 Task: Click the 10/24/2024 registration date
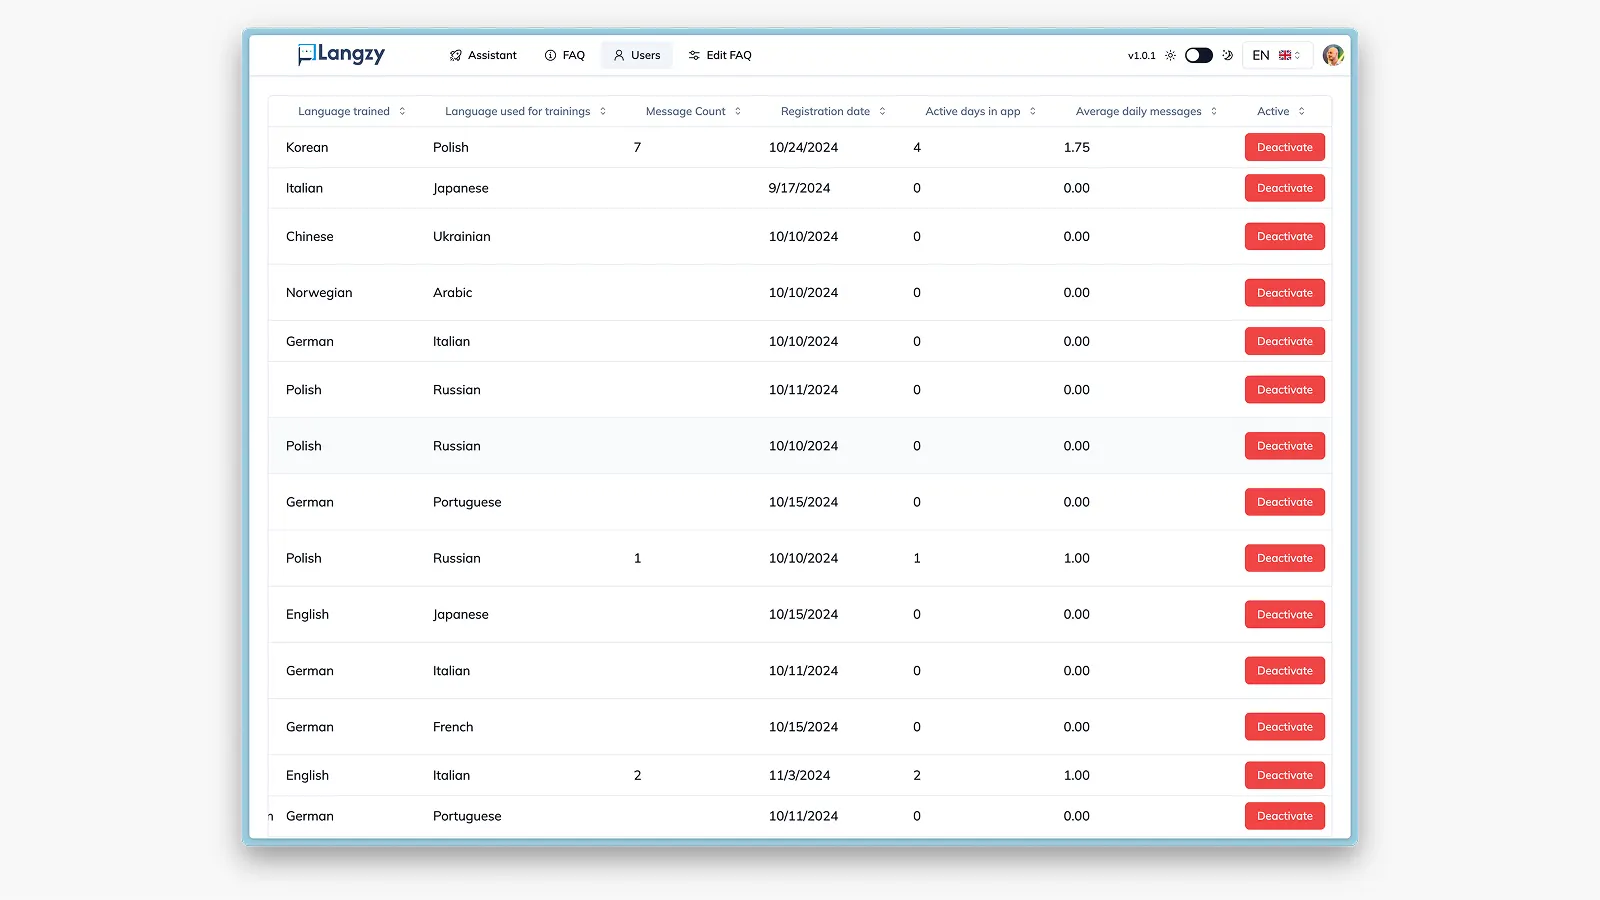(x=803, y=148)
